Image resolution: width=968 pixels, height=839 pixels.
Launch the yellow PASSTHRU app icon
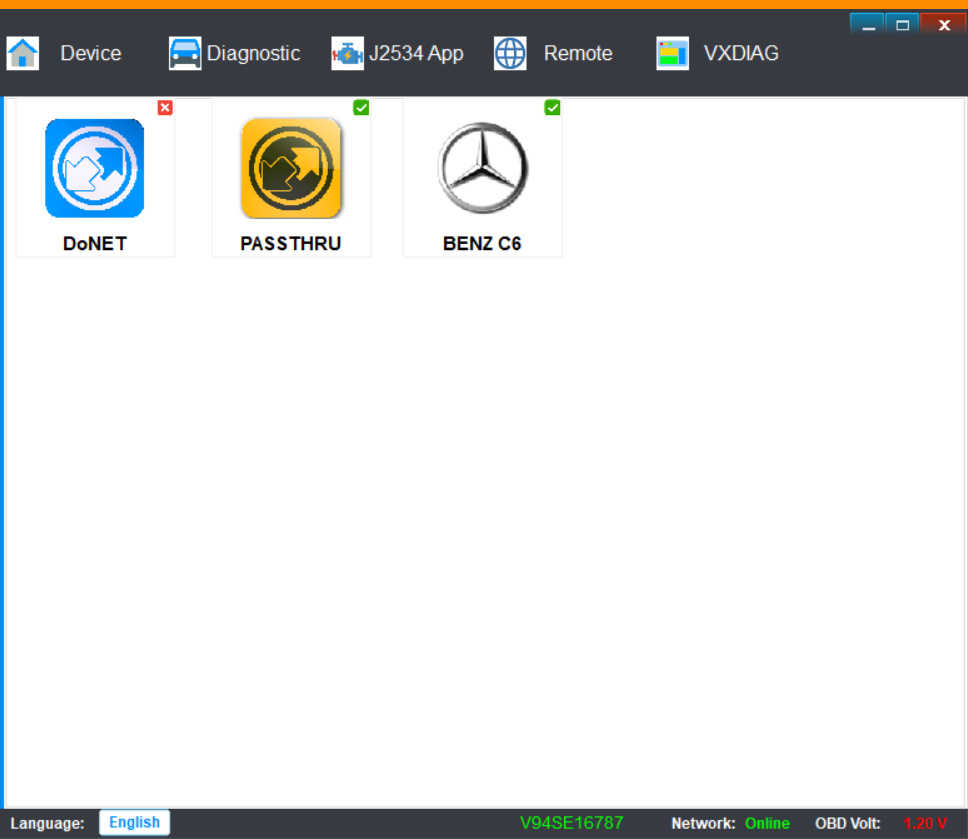coord(291,168)
